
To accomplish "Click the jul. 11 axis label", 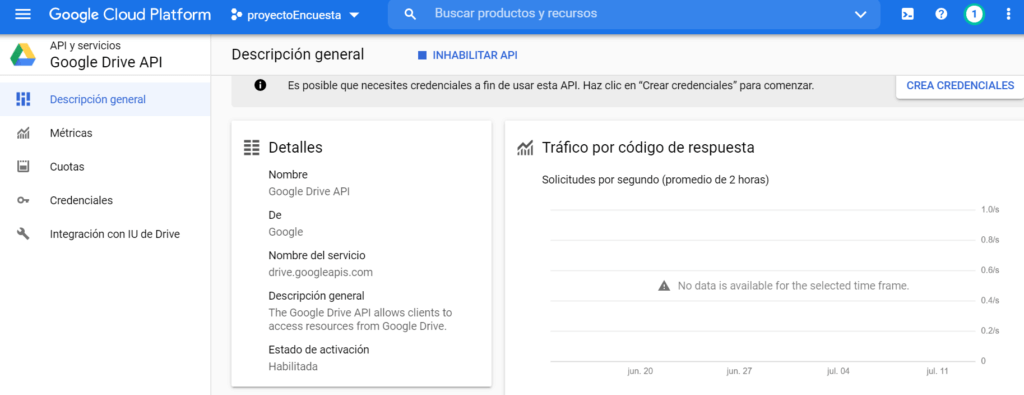I will 937,371.
